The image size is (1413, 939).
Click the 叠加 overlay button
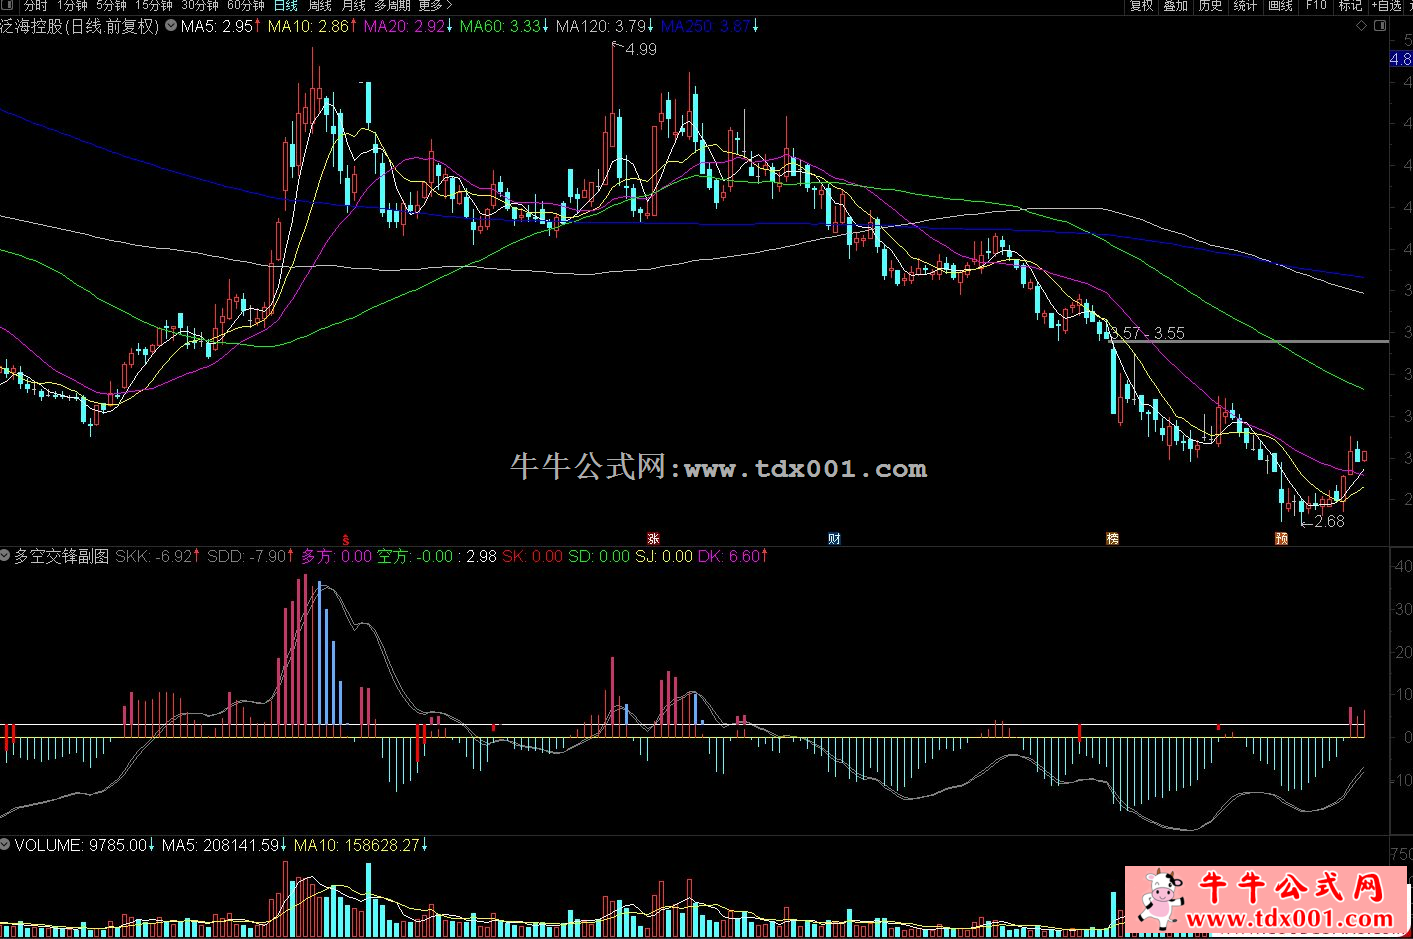(1176, 6)
